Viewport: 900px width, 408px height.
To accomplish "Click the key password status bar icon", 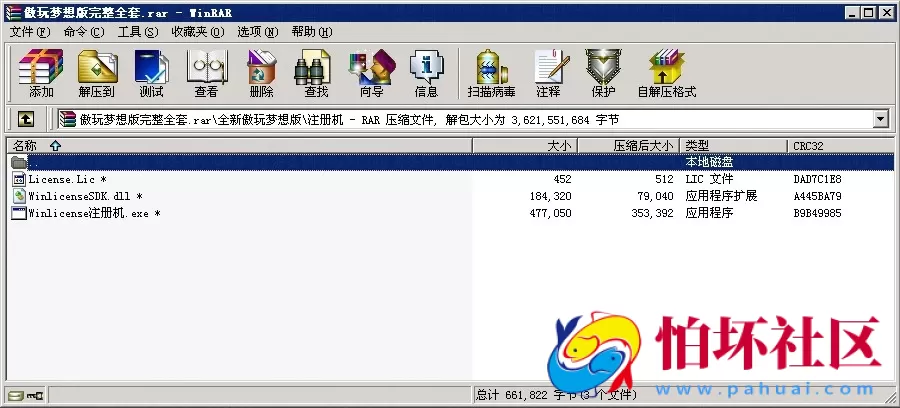I will click(34, 395).
